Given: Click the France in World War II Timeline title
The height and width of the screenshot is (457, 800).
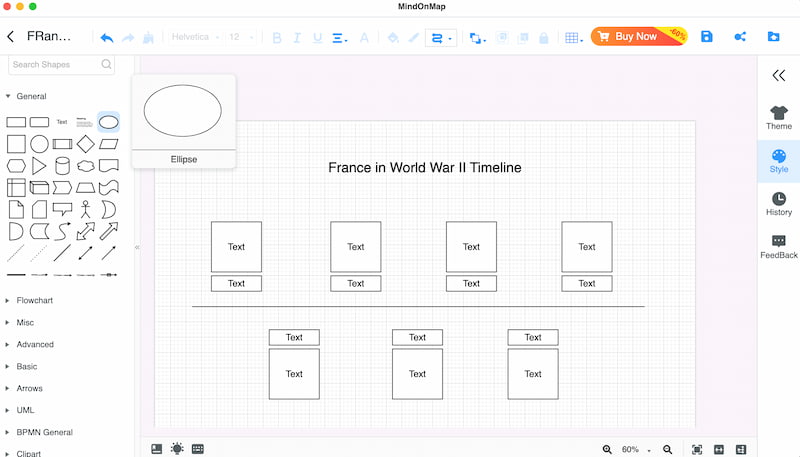Looking at the screenshot, I should (424, 167).
